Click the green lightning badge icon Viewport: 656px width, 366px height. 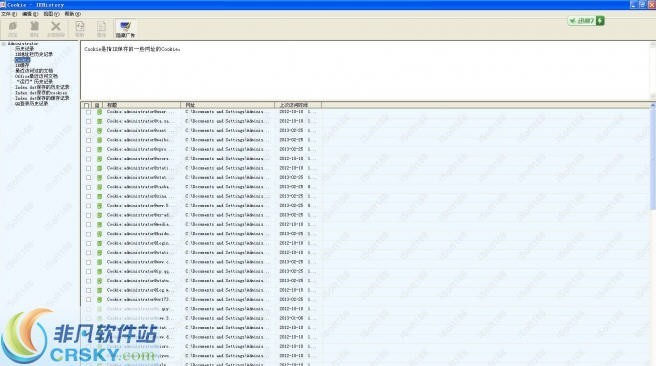coord(600,20)
